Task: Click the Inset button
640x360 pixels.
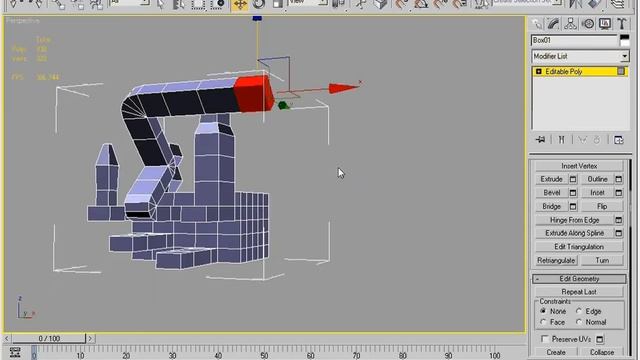Action: [597, 193]
